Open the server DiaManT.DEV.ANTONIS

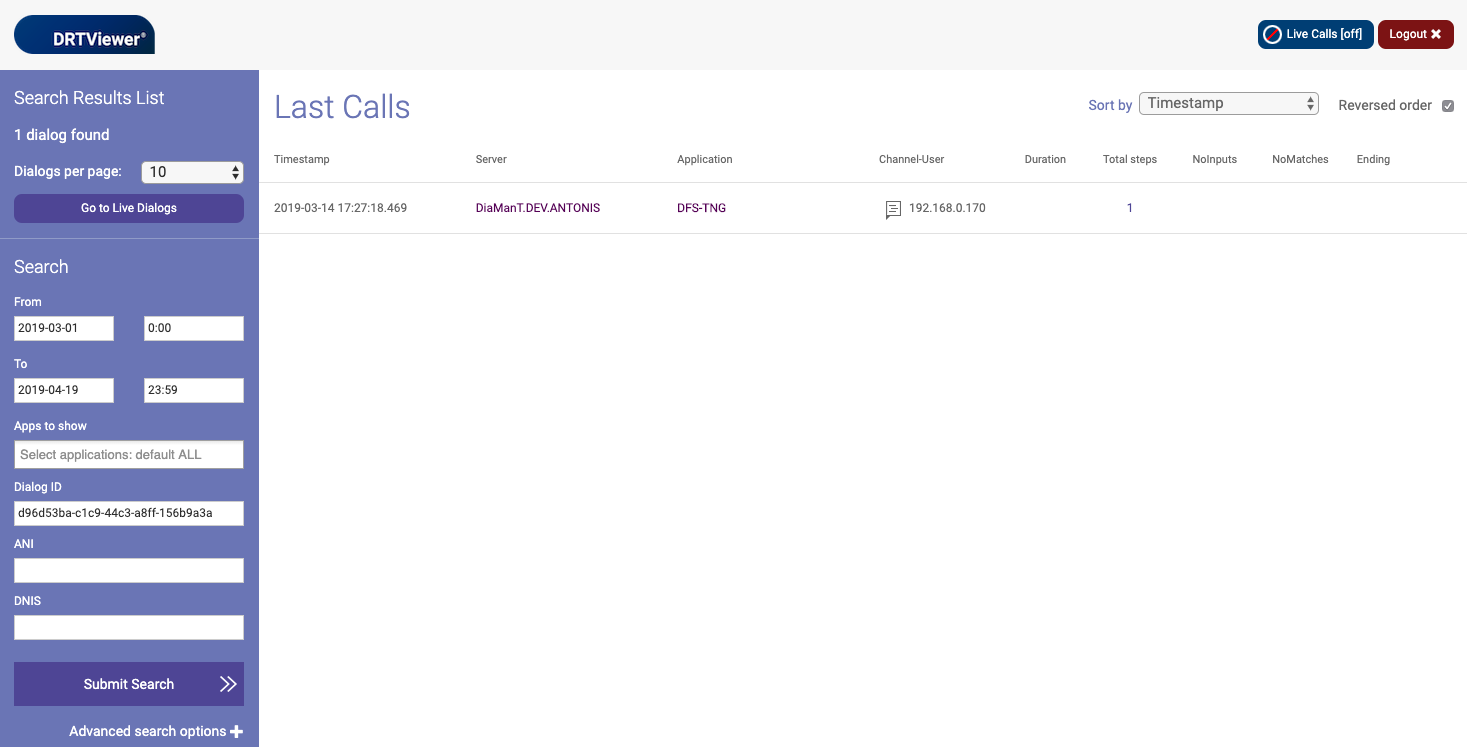coord(537,208)
